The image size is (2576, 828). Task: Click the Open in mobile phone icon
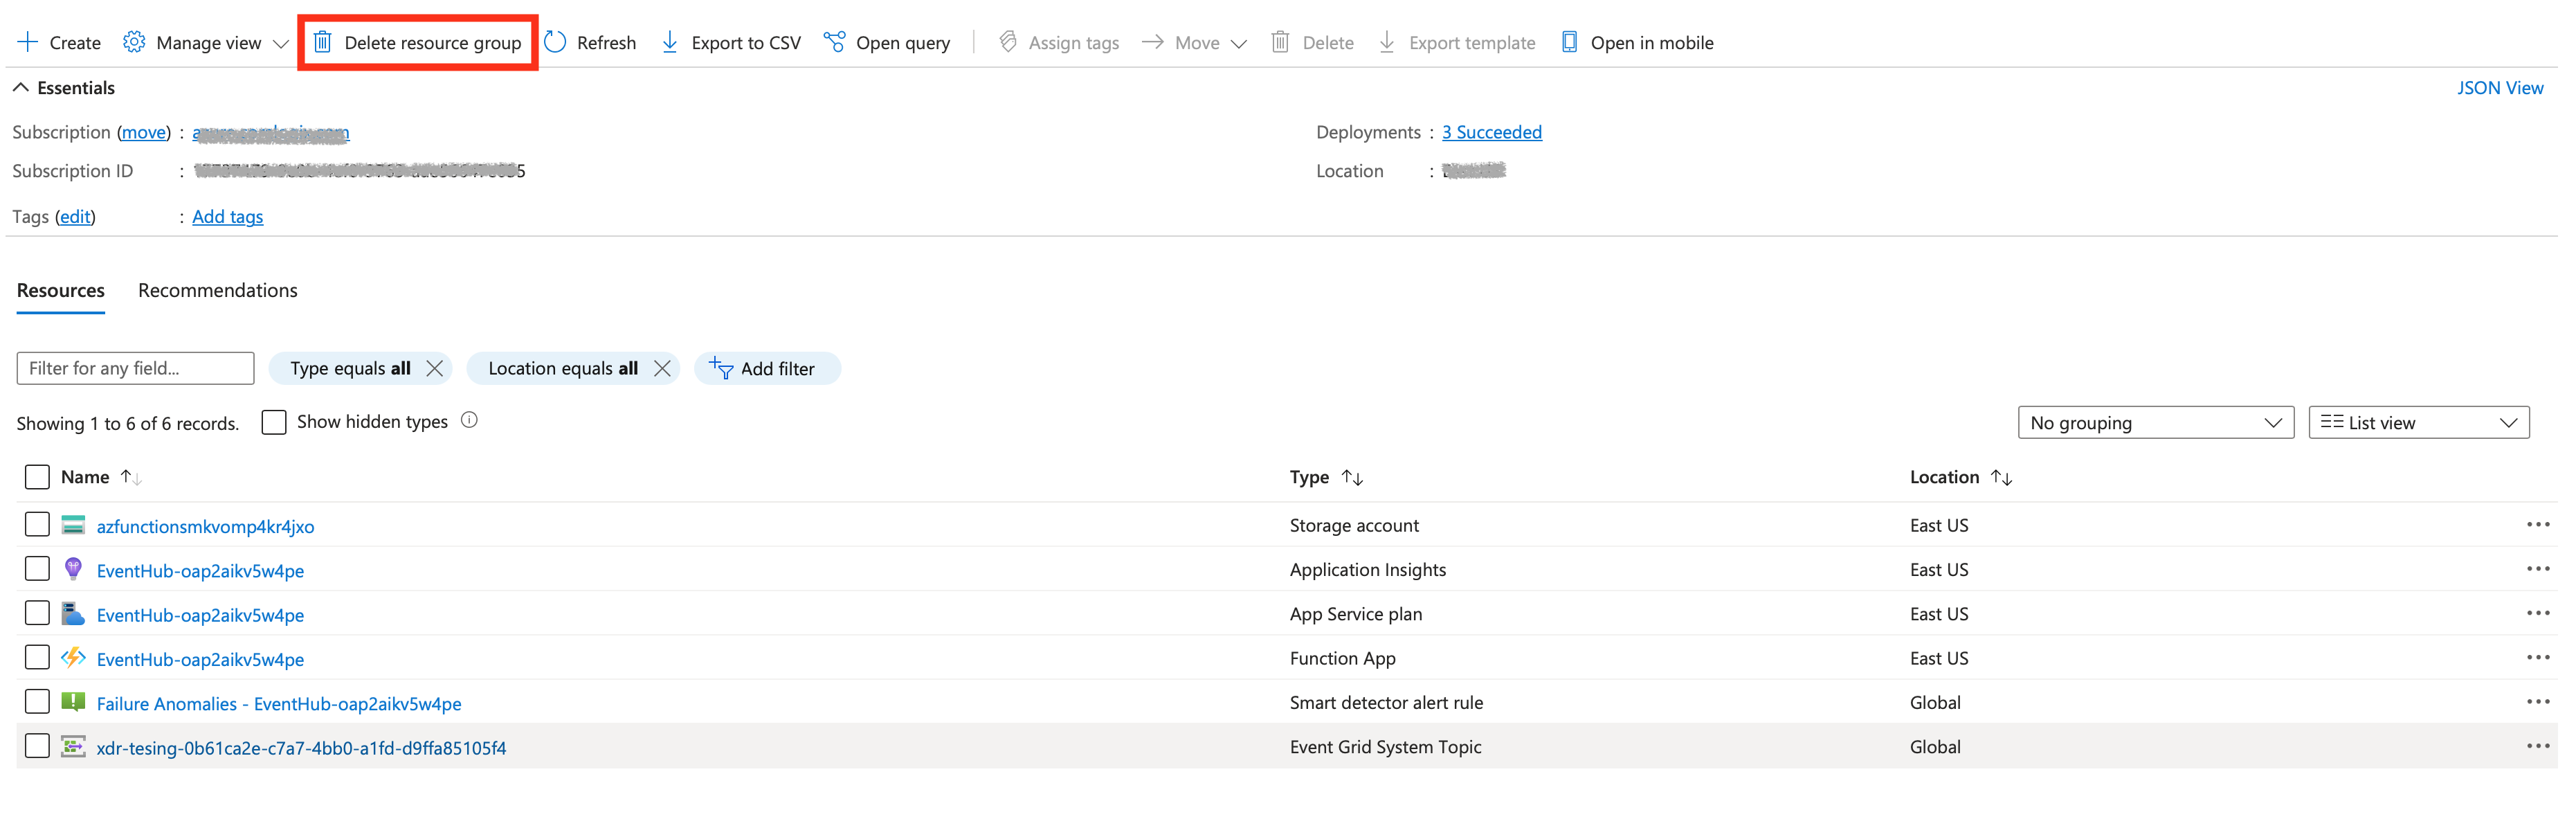1569,42
